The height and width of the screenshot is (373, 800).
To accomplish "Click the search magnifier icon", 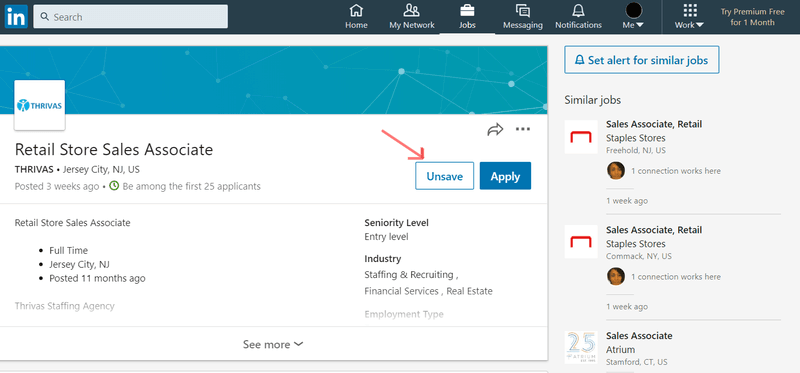I will pos(45,17).
